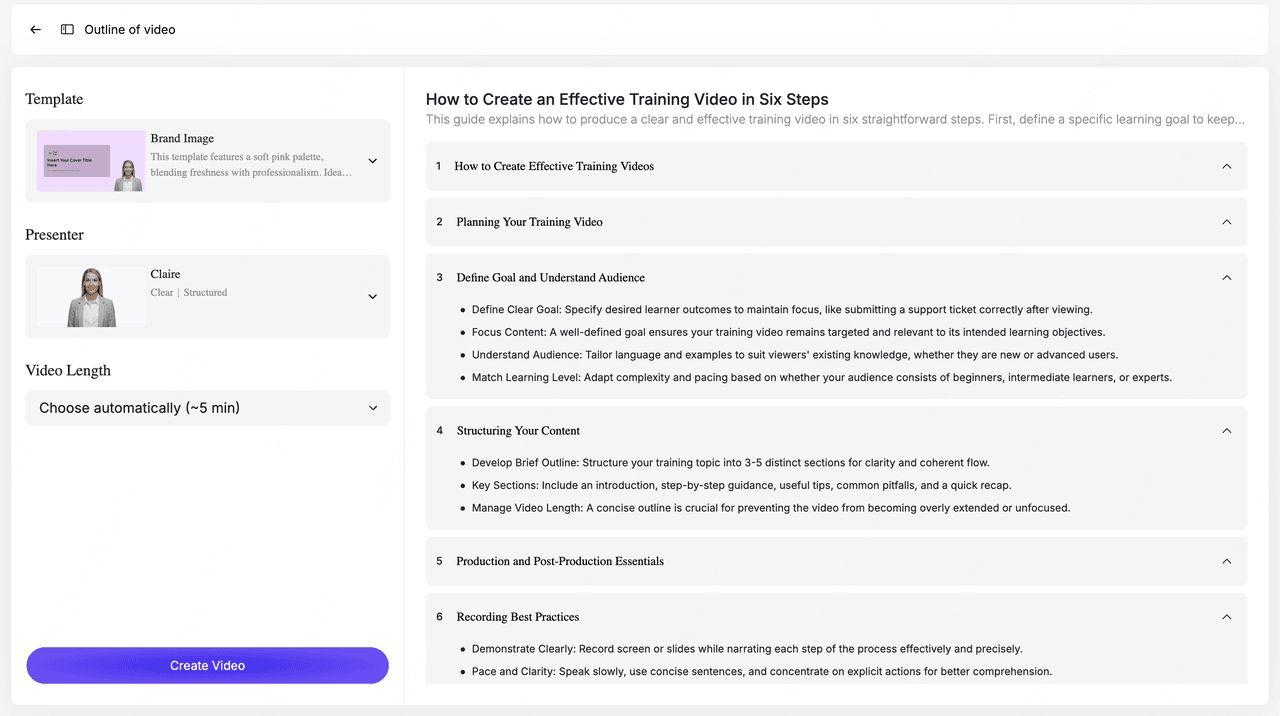Toggle the sidebar panel icon
The width and height of the screenshot is (1280, 716).
pos(67,30)
